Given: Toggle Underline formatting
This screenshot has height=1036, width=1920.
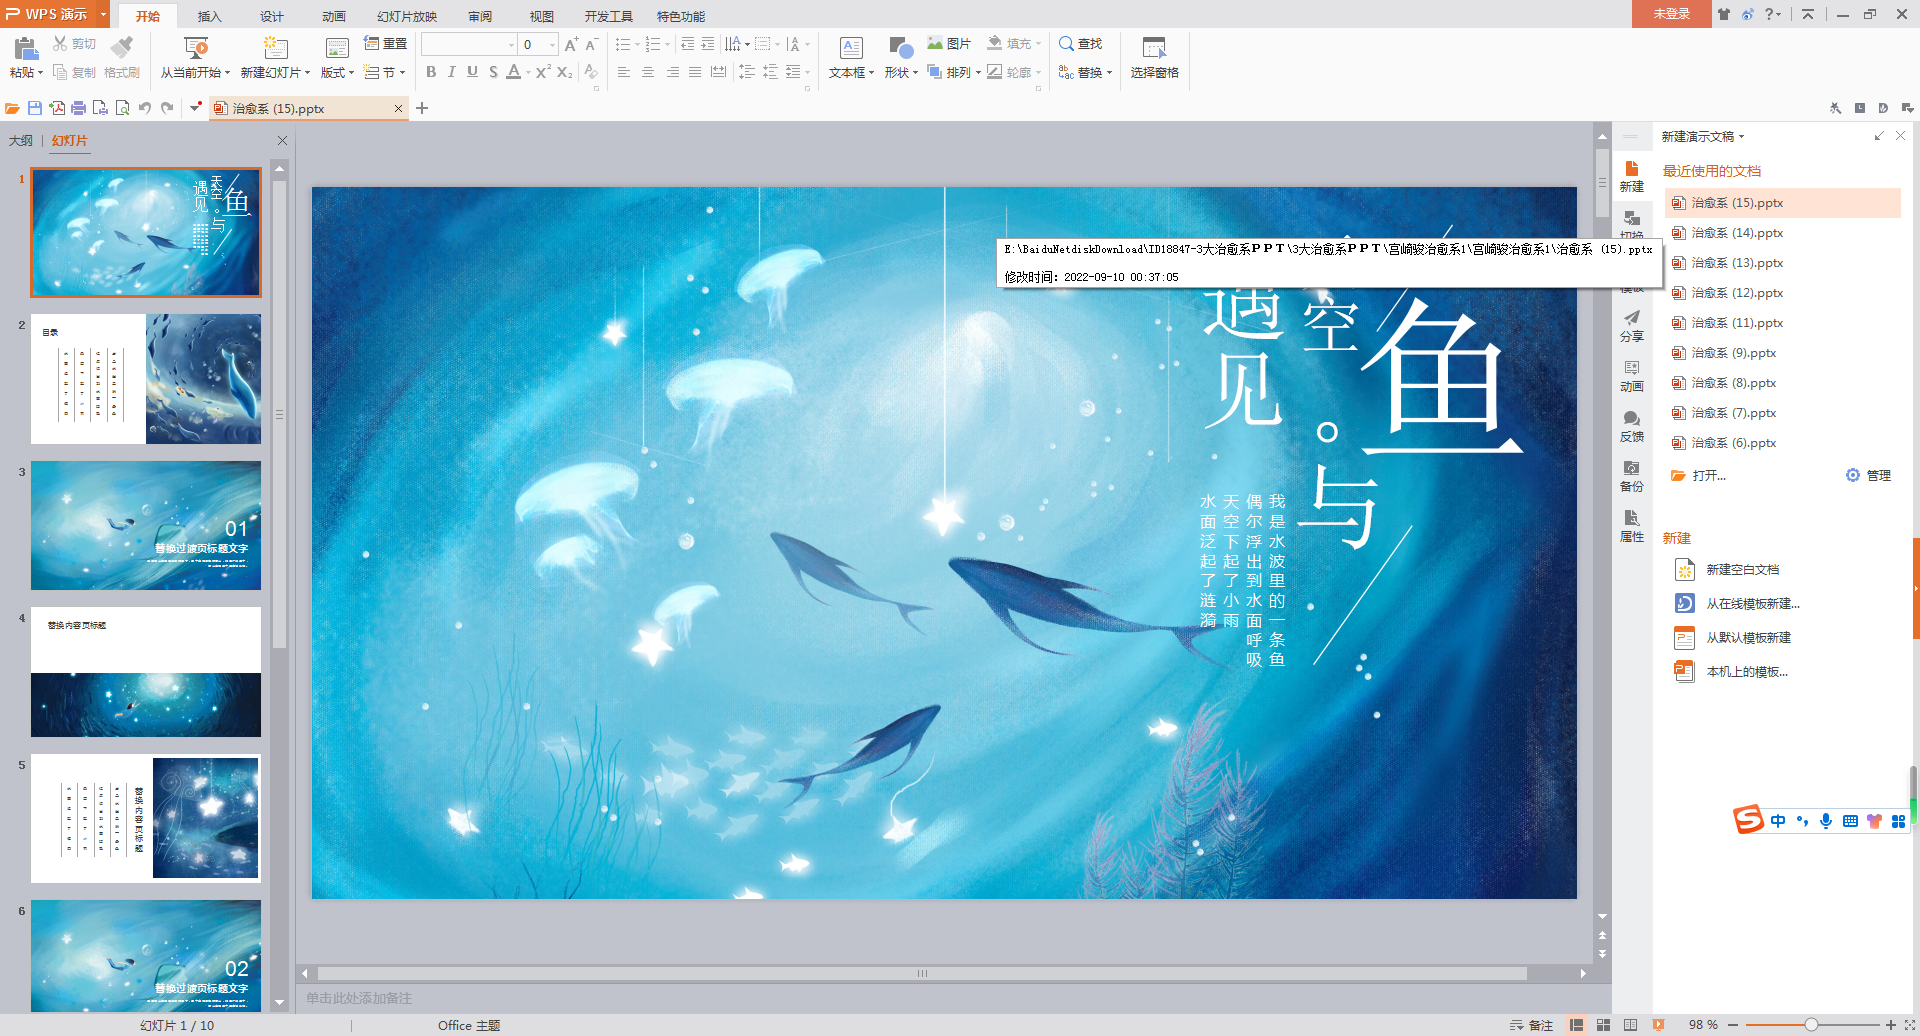Looking at the screenshot, I should point(472,72).
